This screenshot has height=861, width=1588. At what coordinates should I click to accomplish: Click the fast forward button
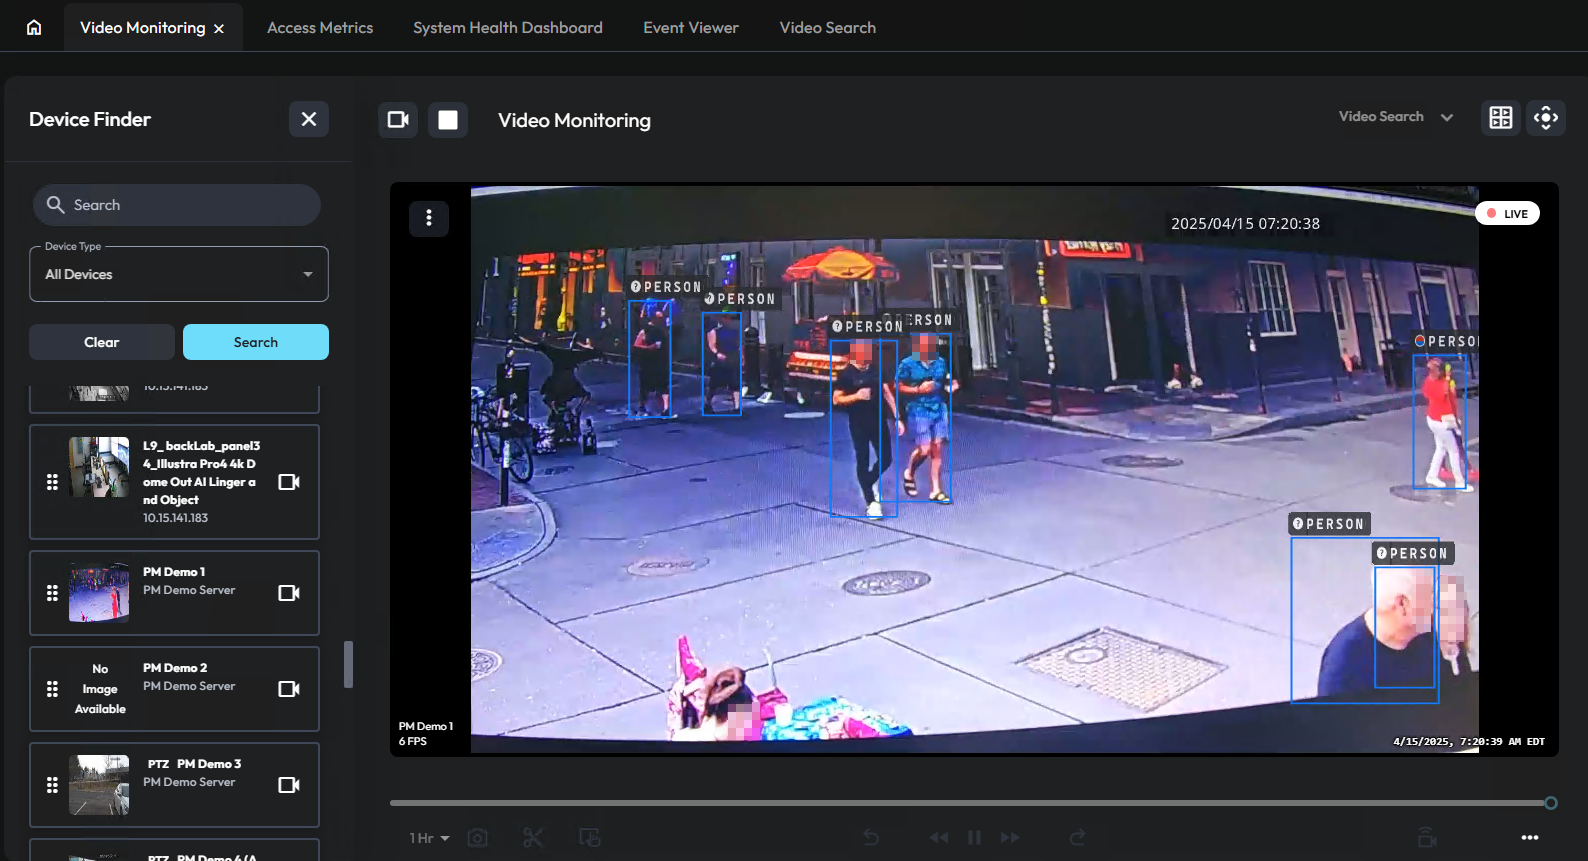coord(1010,838)
